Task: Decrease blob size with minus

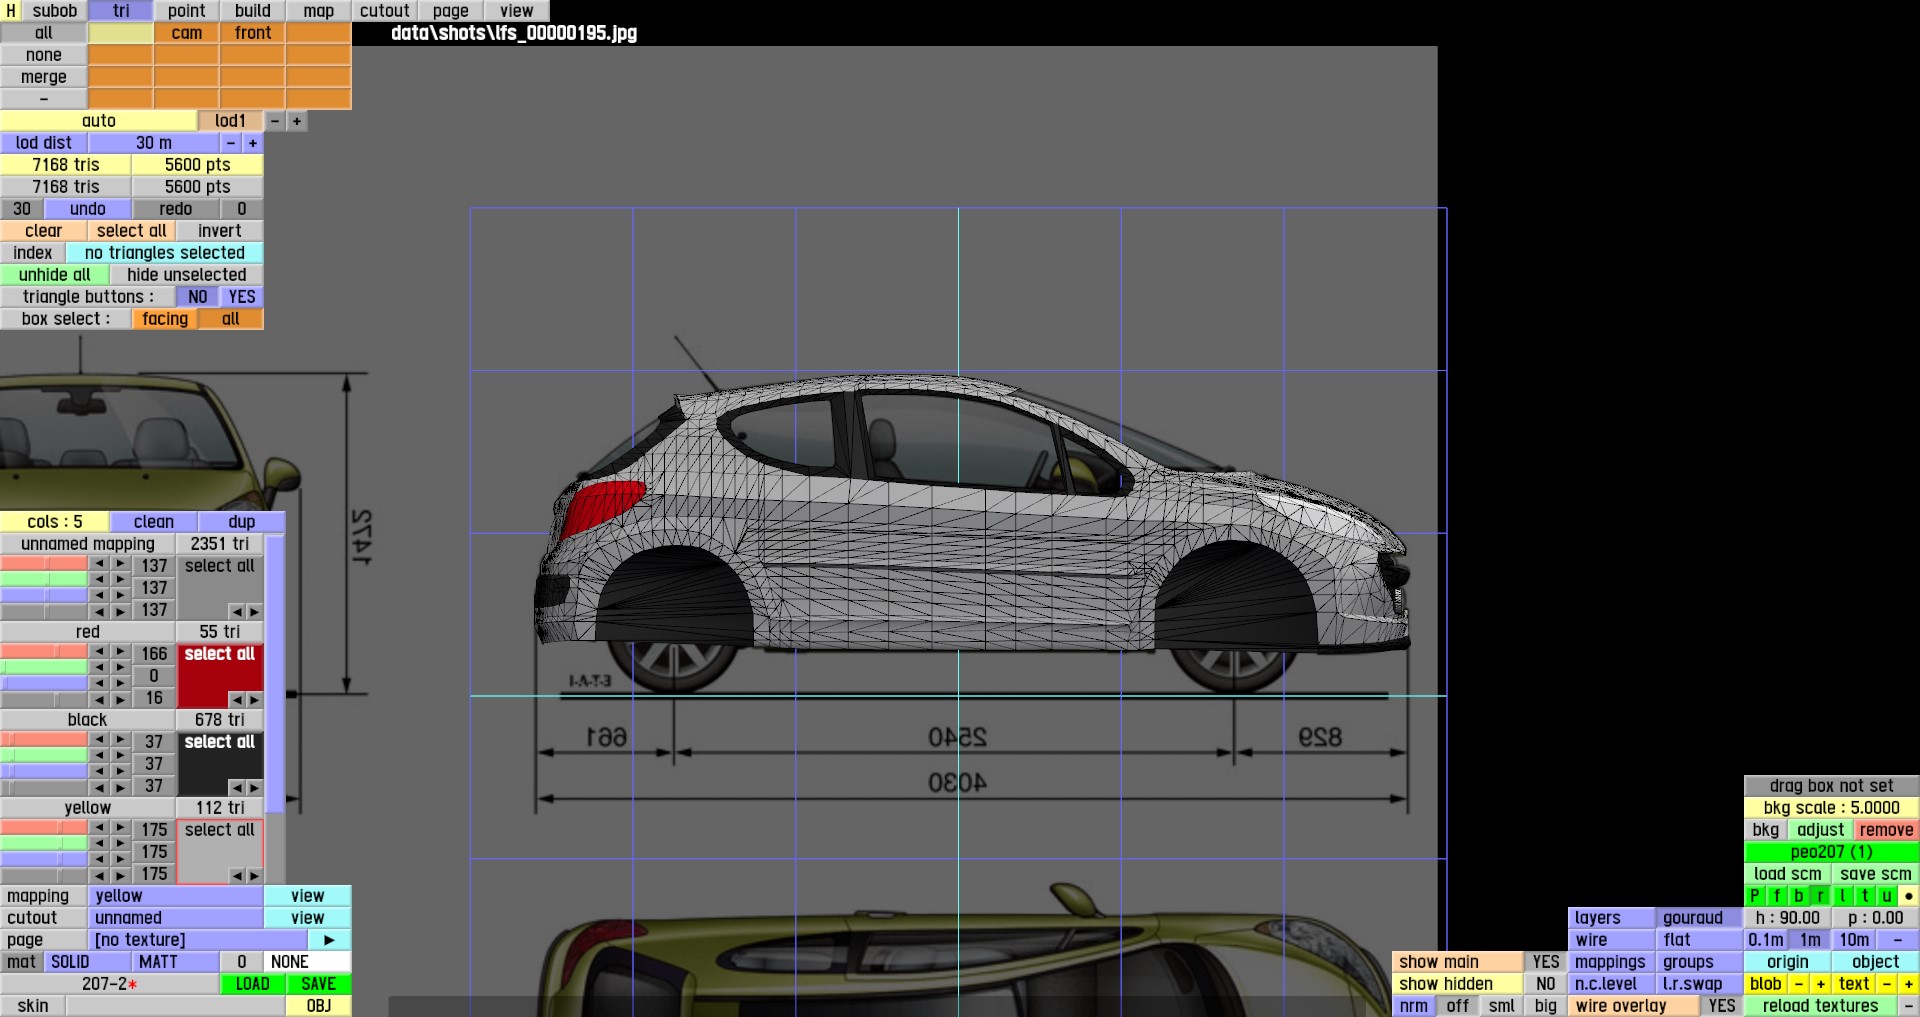Action: (x=1799, y=984)
